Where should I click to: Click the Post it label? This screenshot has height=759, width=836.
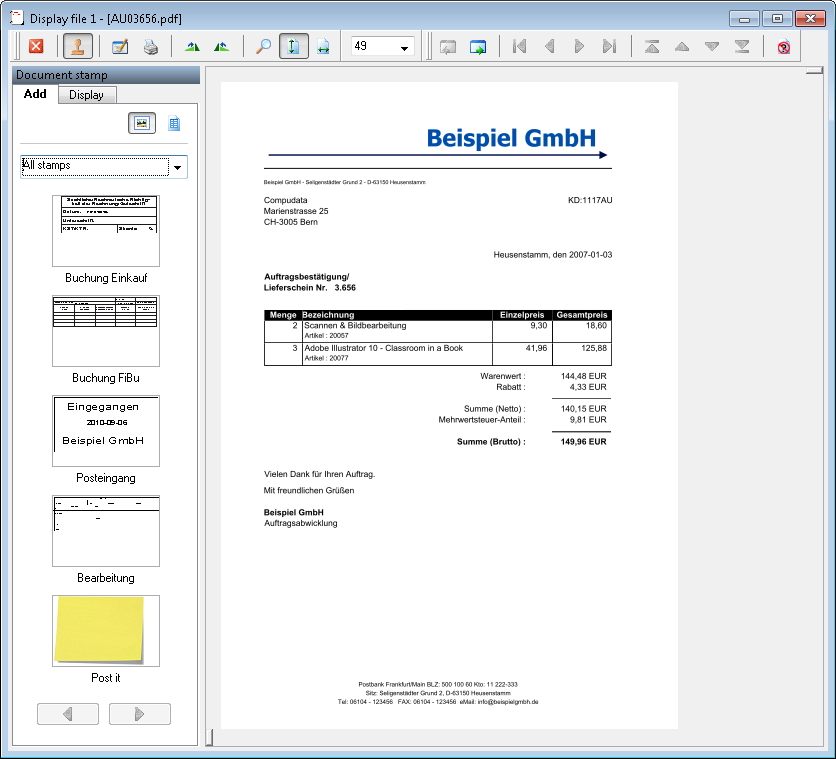tap(106, 677)
